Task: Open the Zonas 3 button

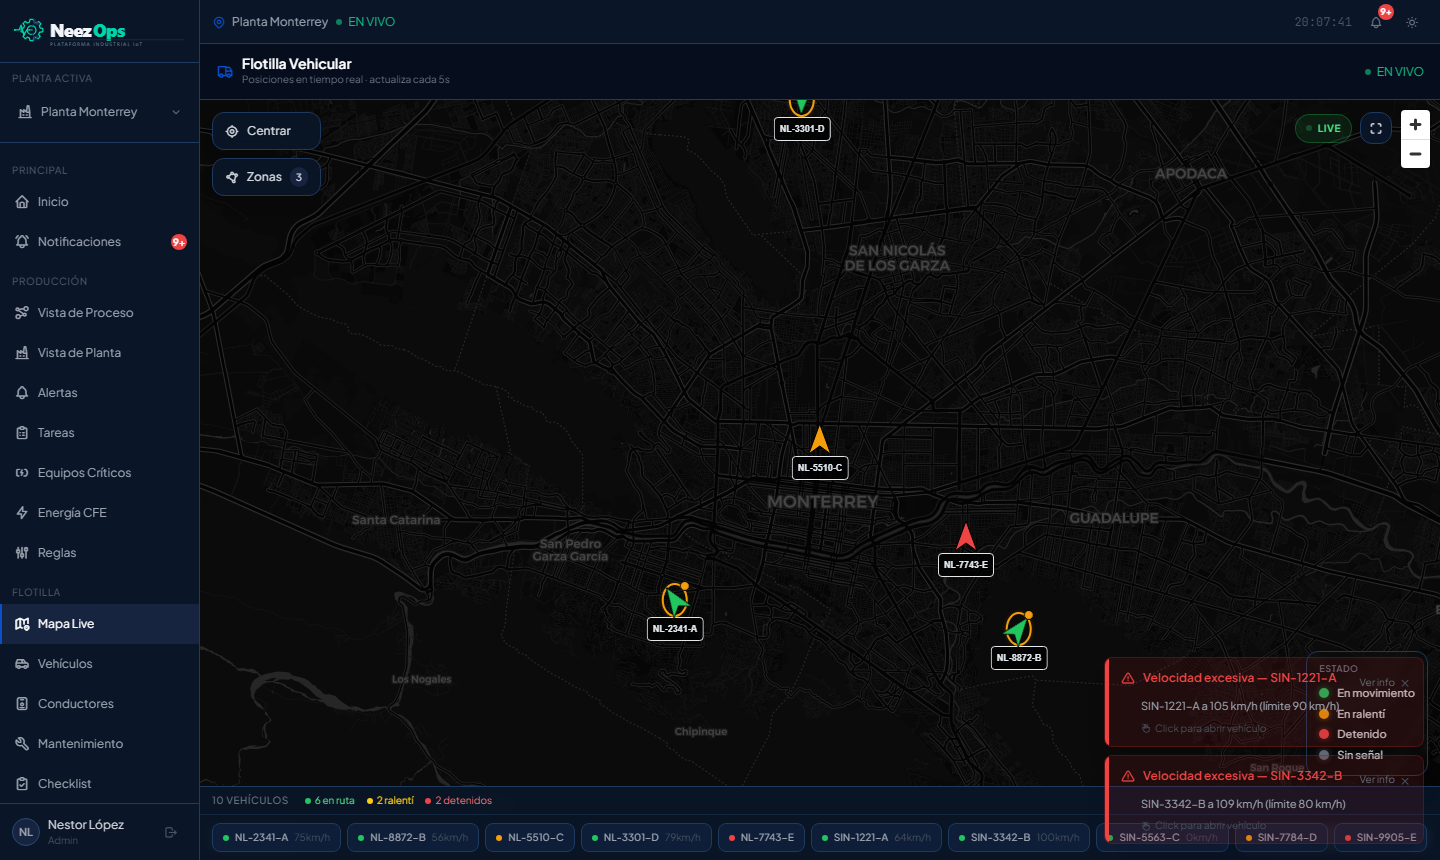Action: (266, 177)
